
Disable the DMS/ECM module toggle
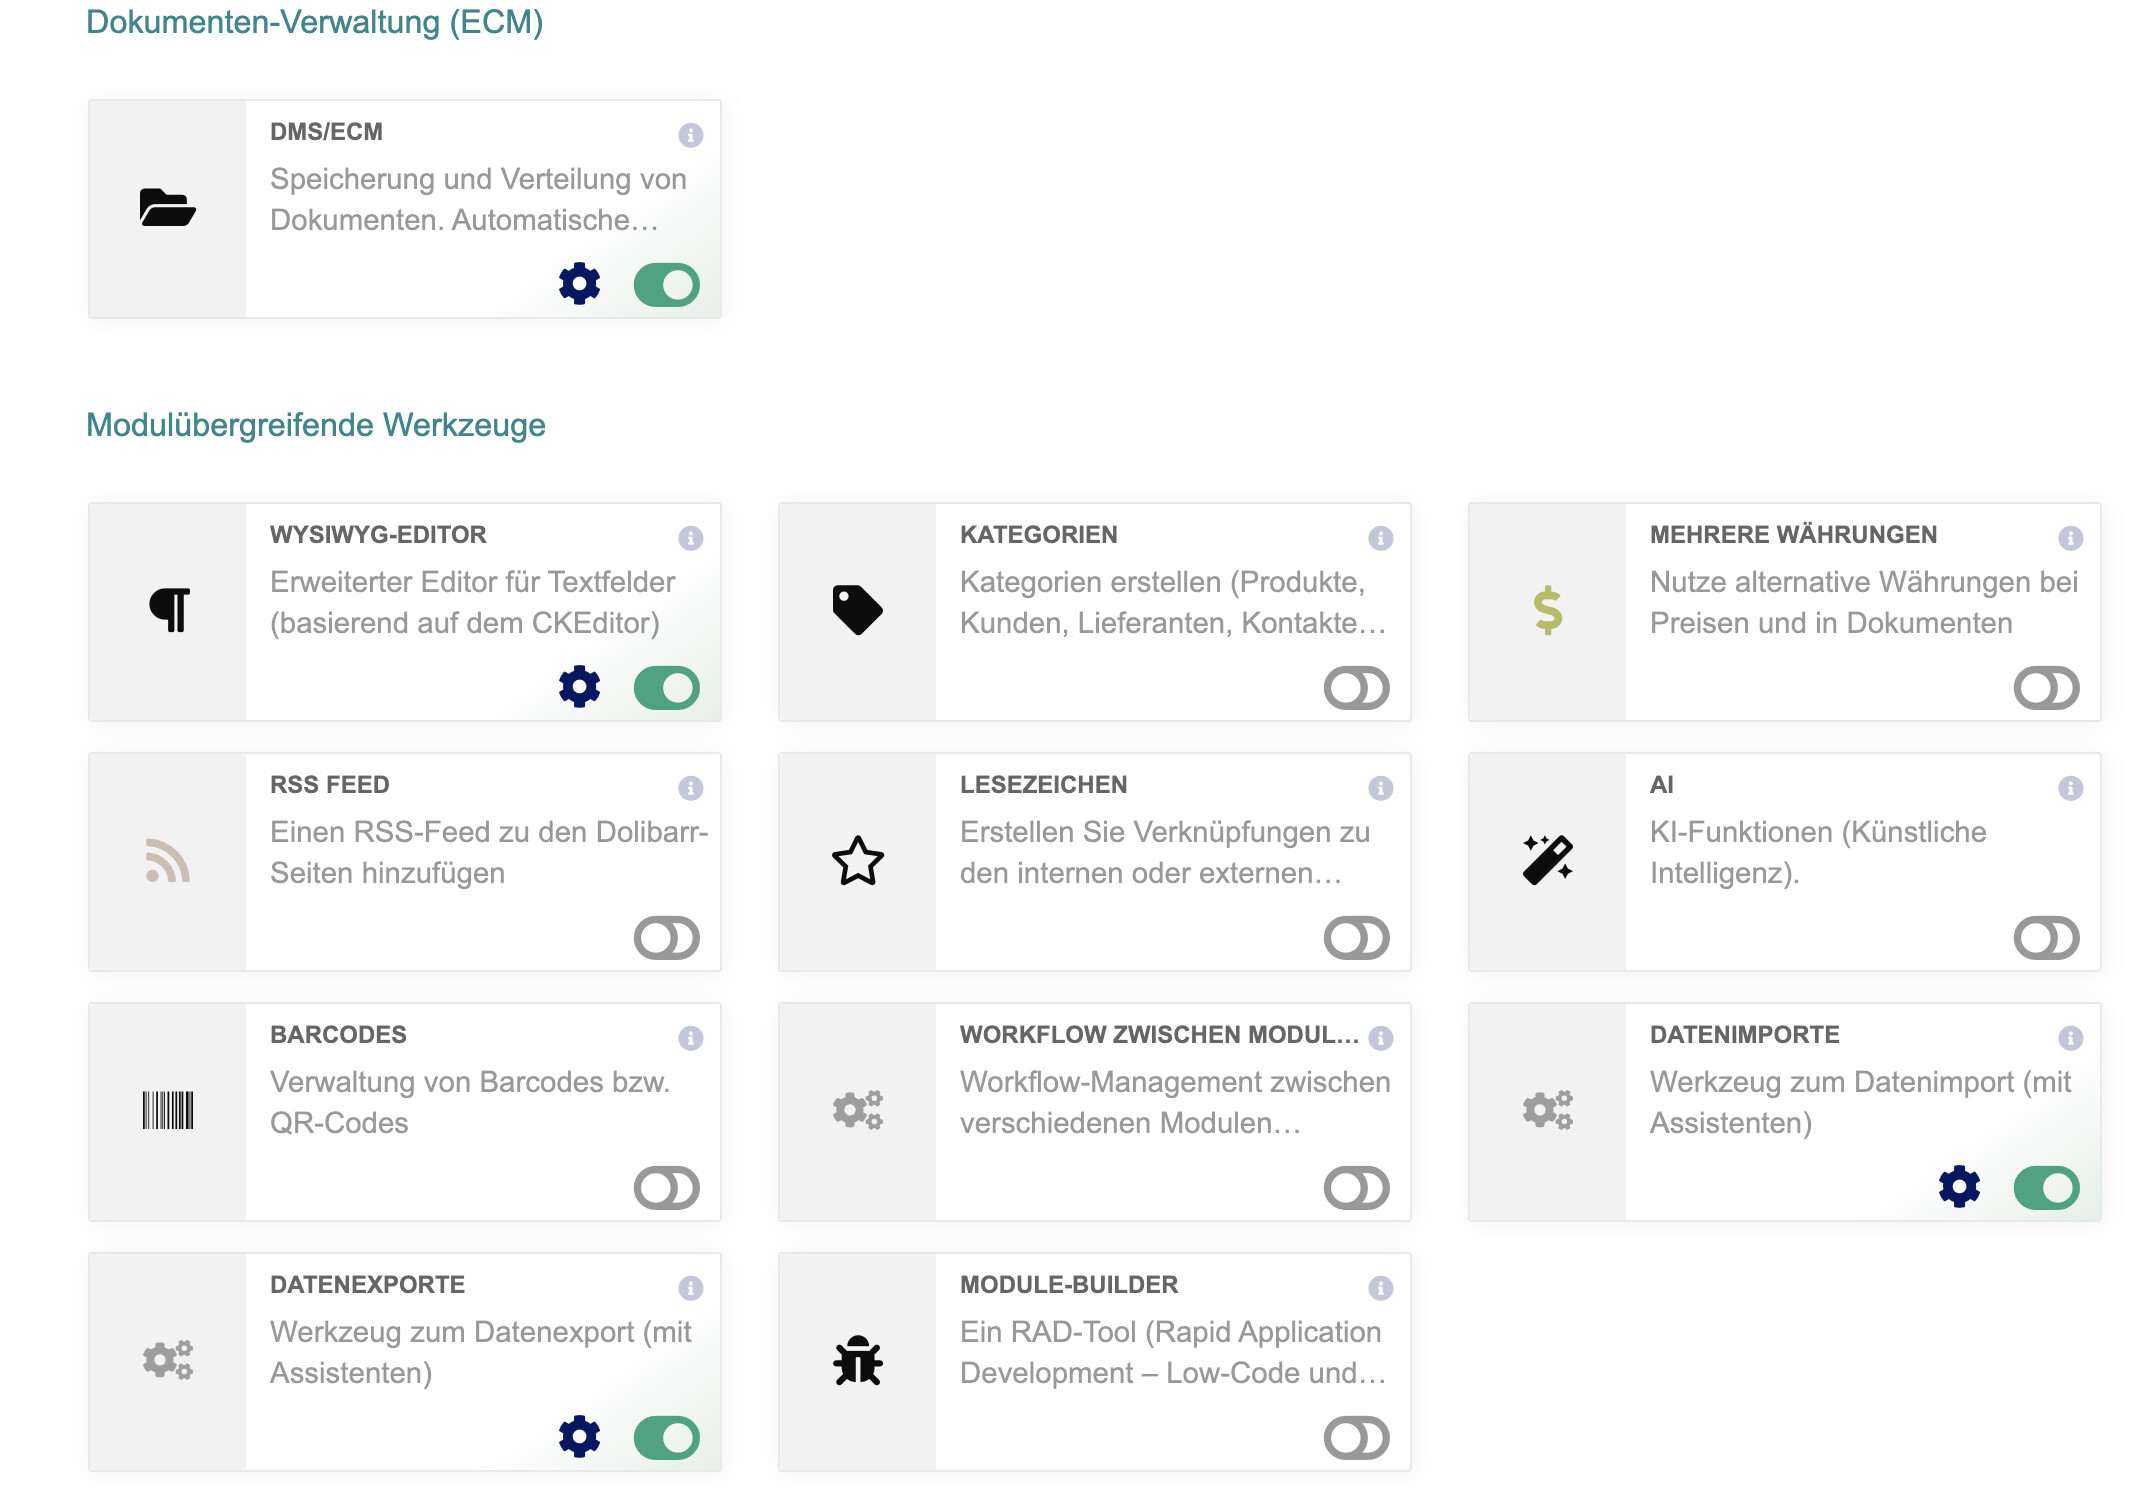667,285
